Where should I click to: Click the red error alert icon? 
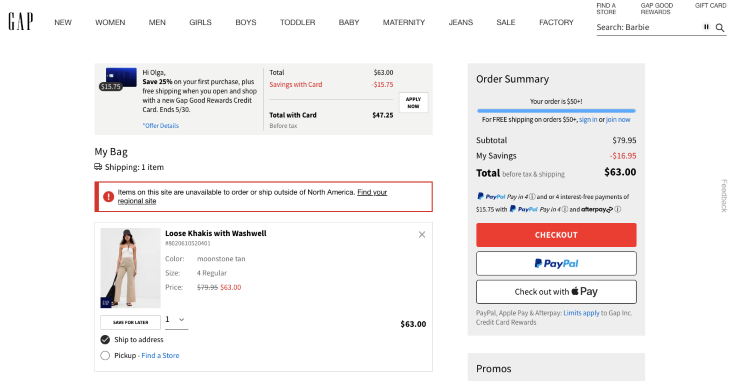[108, 197]
